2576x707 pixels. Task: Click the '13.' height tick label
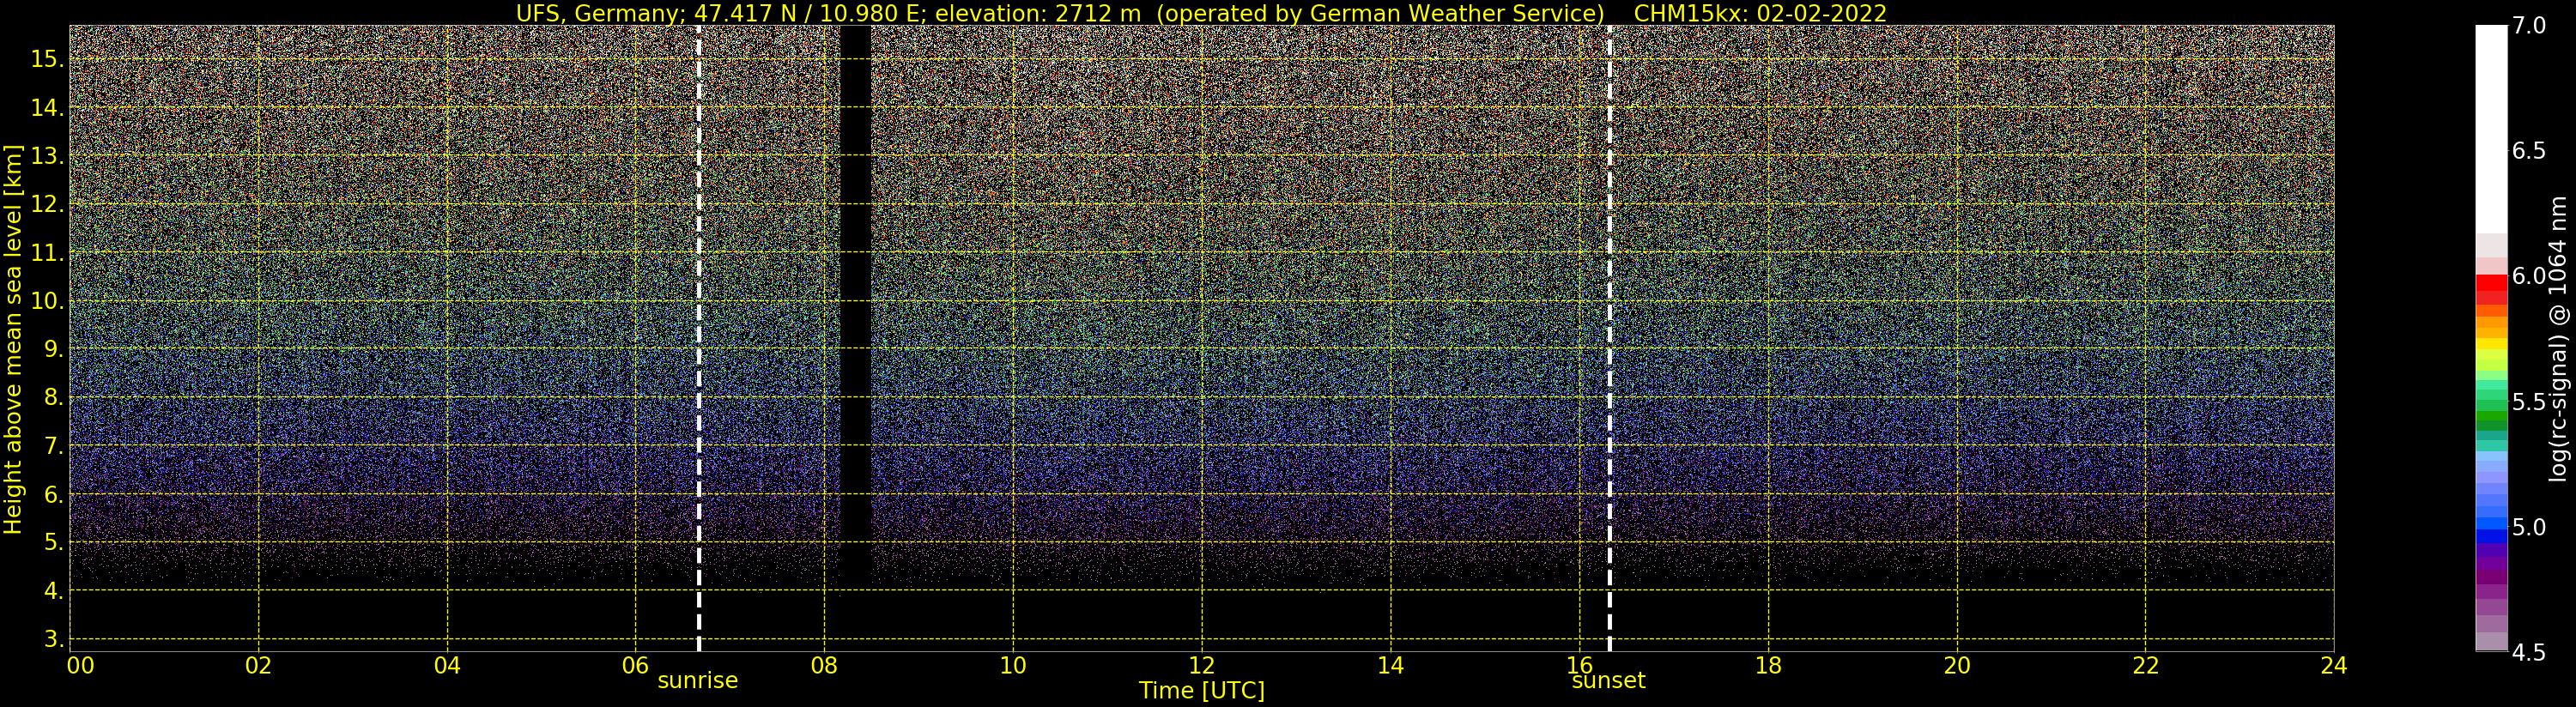(x=47, y=156)
